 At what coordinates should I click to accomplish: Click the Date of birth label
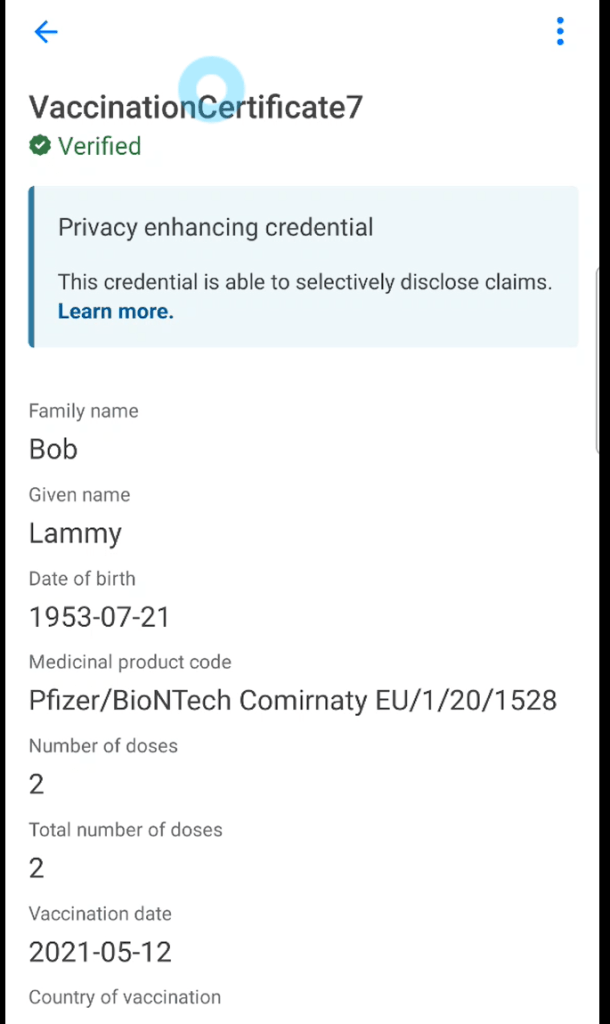point(82,579)
